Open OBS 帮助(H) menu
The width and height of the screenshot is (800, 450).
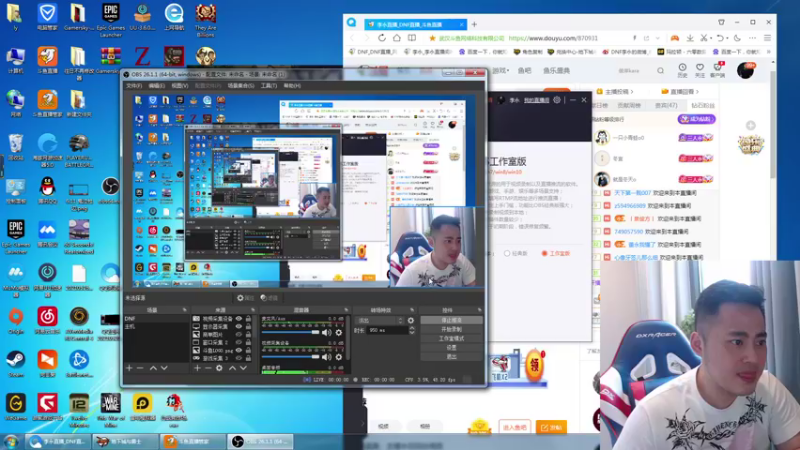[x=292, y=86]
